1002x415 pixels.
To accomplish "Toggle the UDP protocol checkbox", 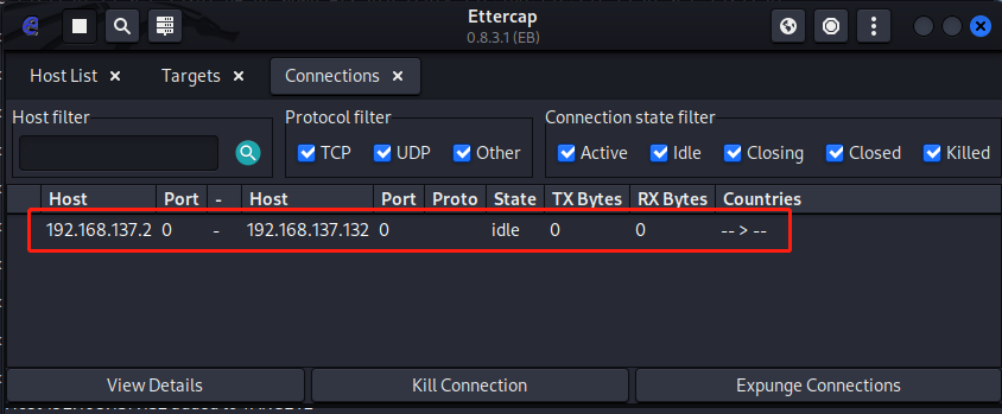I will pyautogui.click(x=383, y=153).
